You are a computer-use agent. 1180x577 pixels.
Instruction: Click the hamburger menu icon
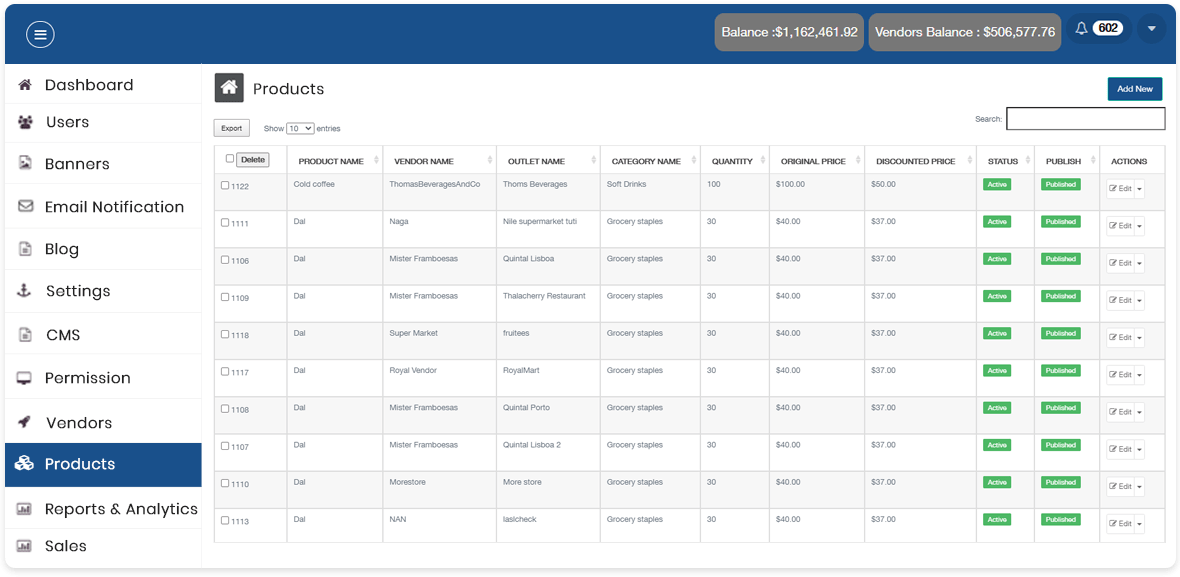(x=40, y=34)
